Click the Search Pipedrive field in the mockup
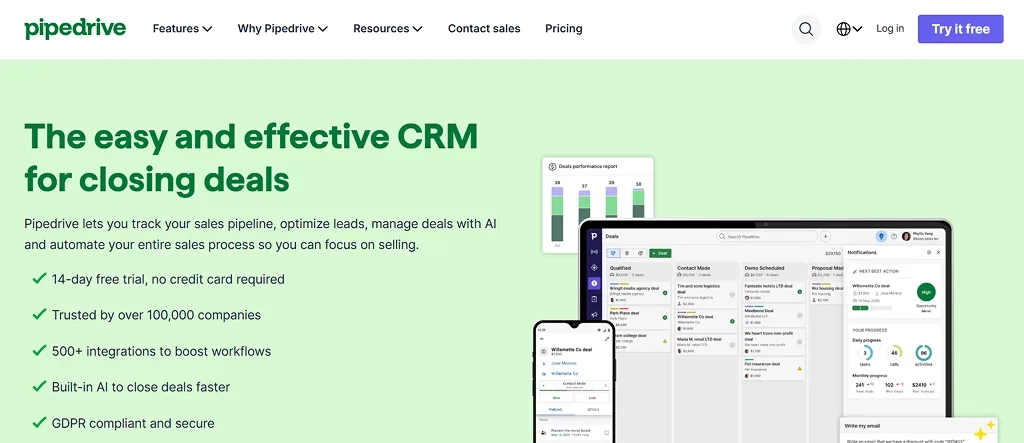This screenshot has height=443, width=1024. point(767,237)
